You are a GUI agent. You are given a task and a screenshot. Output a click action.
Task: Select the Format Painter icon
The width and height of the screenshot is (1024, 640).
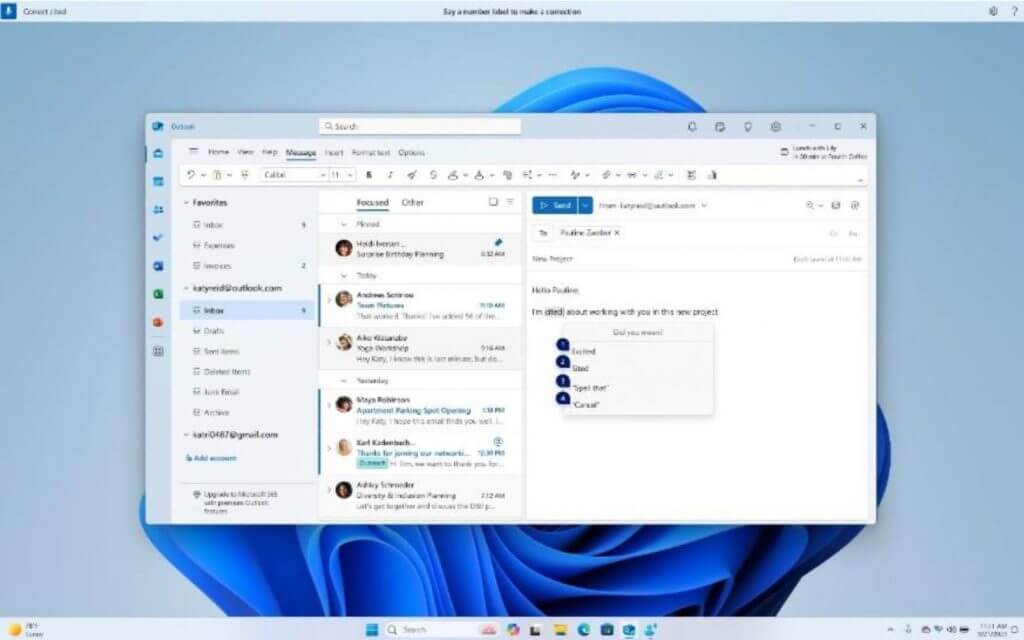click(243, 175)
